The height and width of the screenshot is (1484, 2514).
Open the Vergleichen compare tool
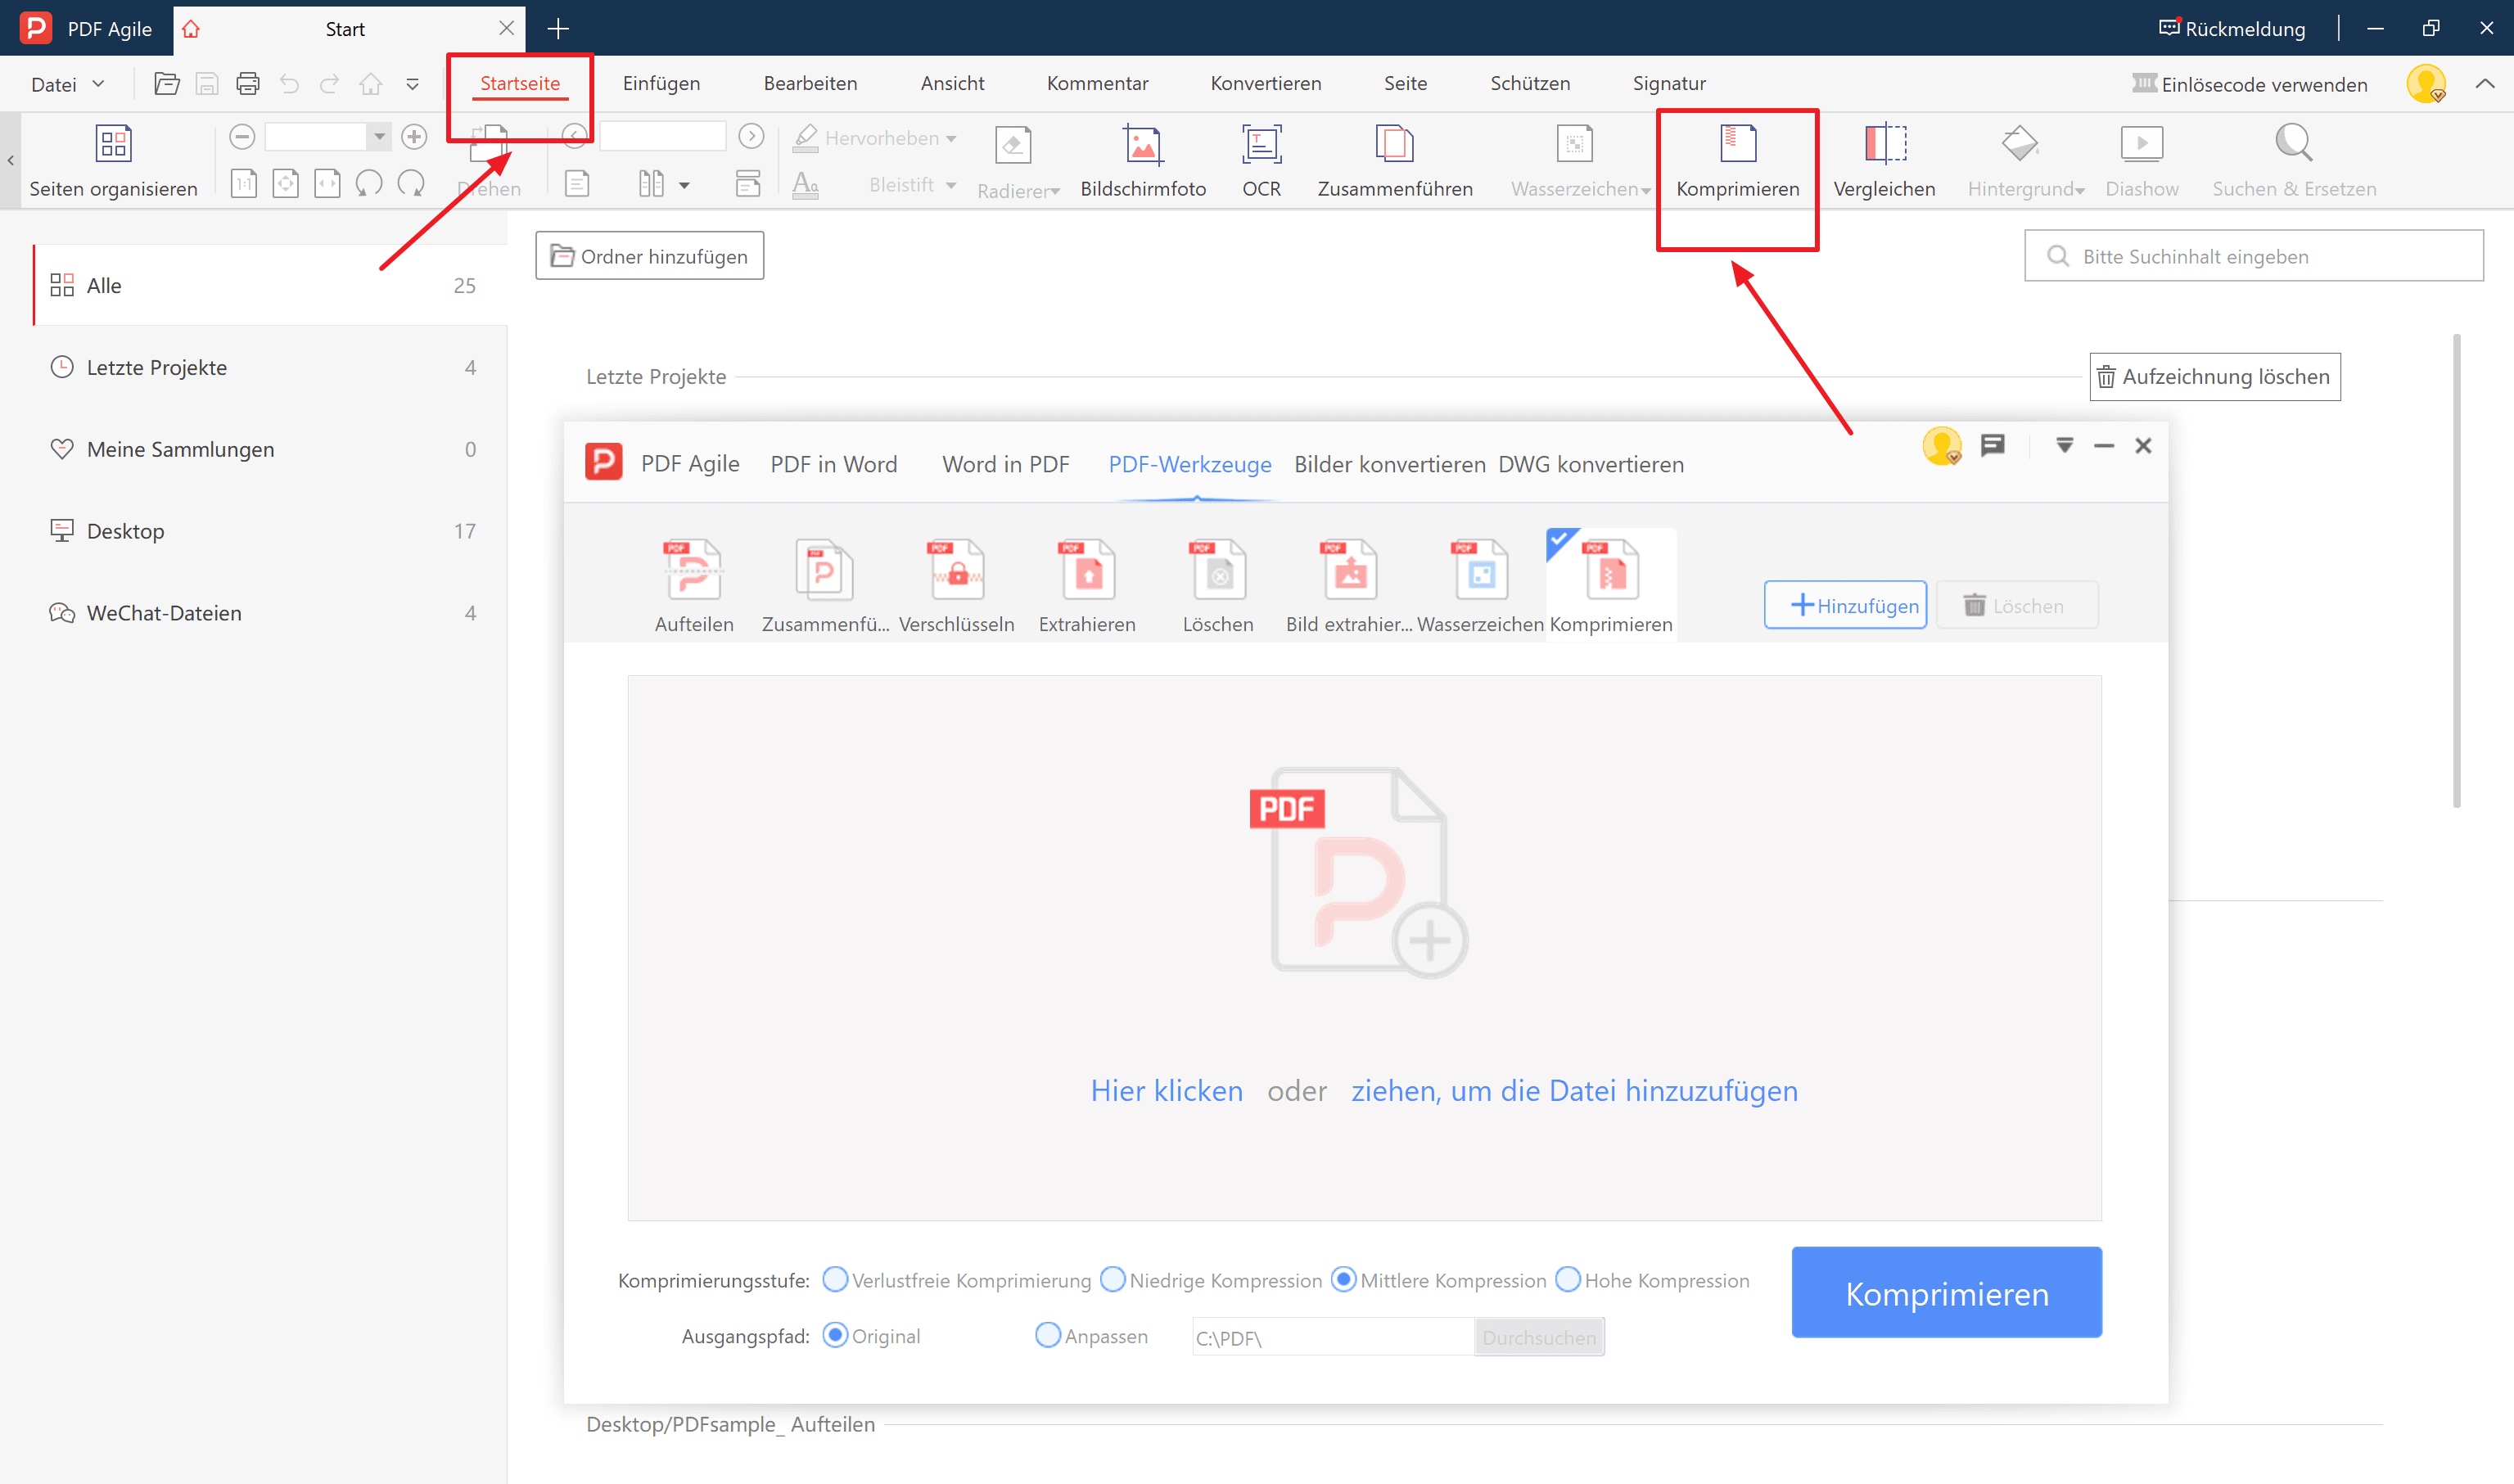1884,160
